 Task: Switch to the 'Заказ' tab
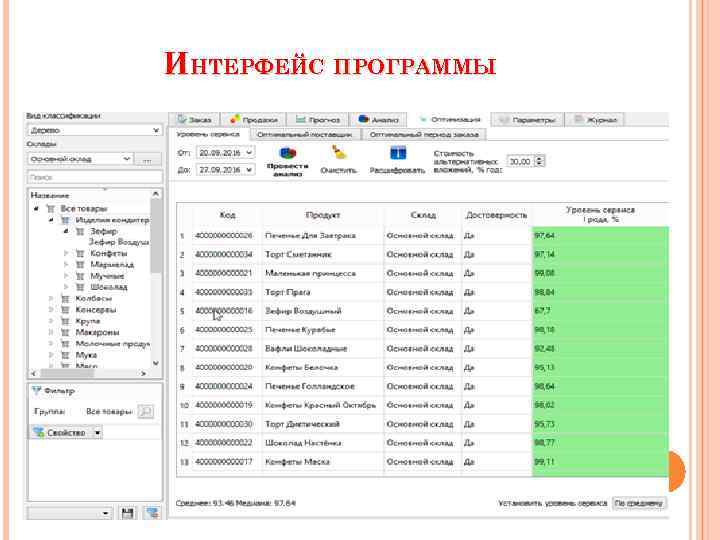pyautogui.click(x=194, y=119)
